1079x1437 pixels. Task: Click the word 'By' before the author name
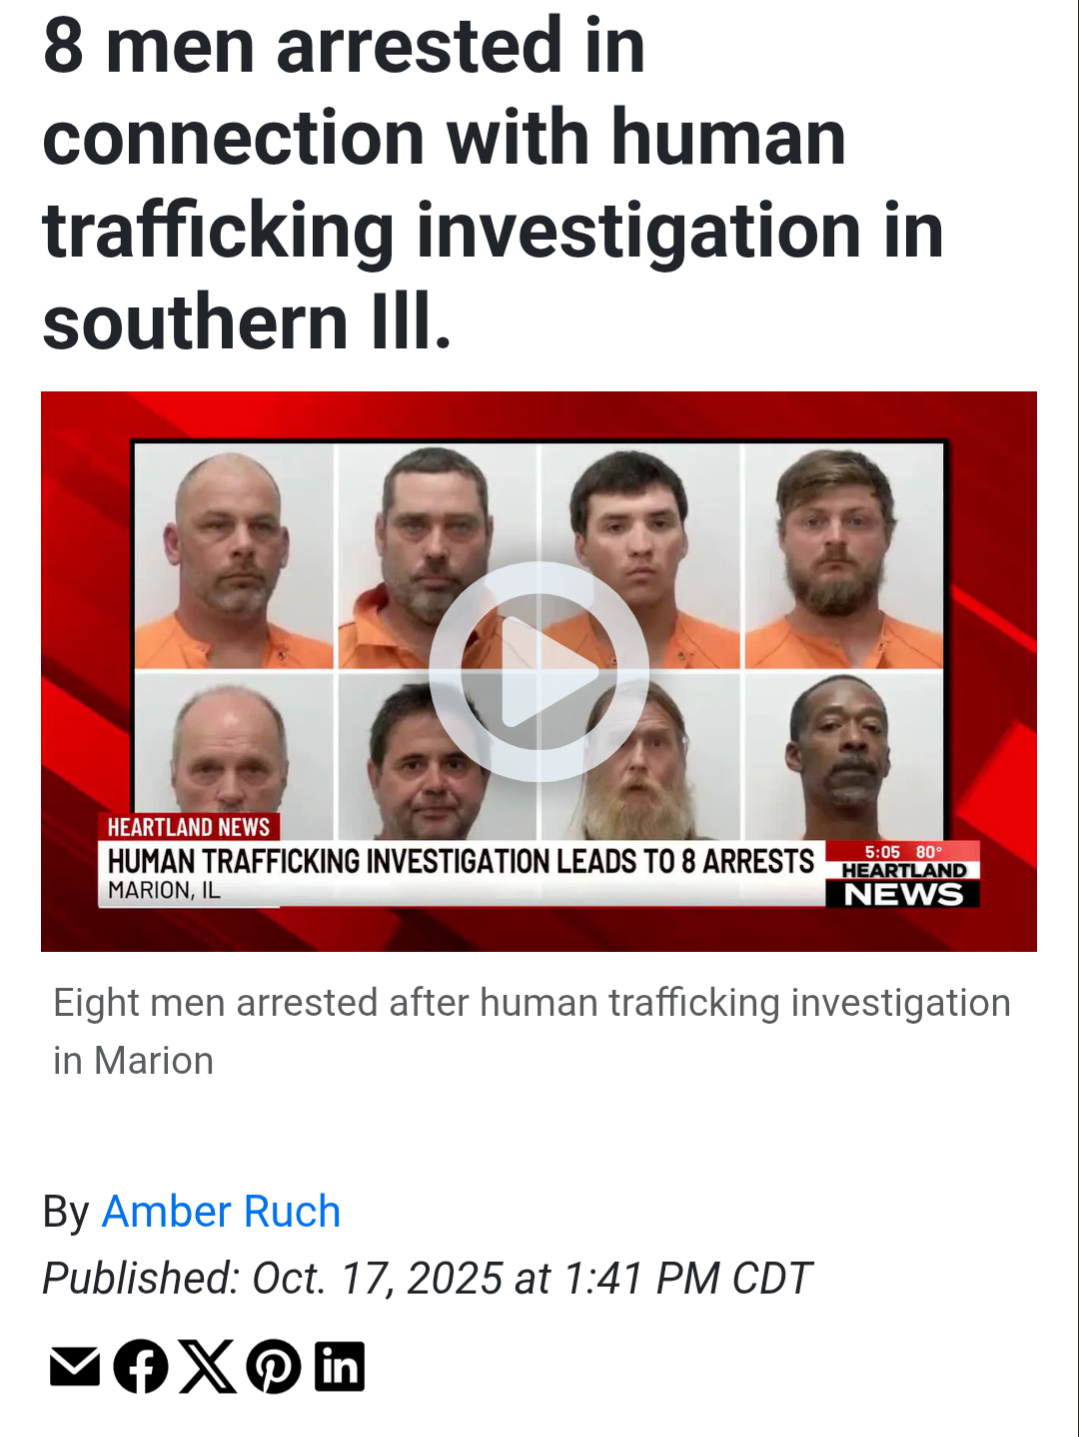tap(66, 1212)
